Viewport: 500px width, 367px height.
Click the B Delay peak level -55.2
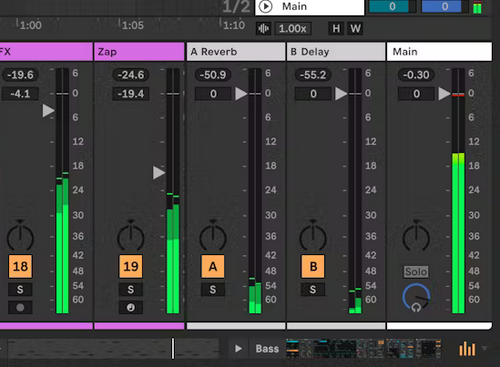tap(313, 75)
